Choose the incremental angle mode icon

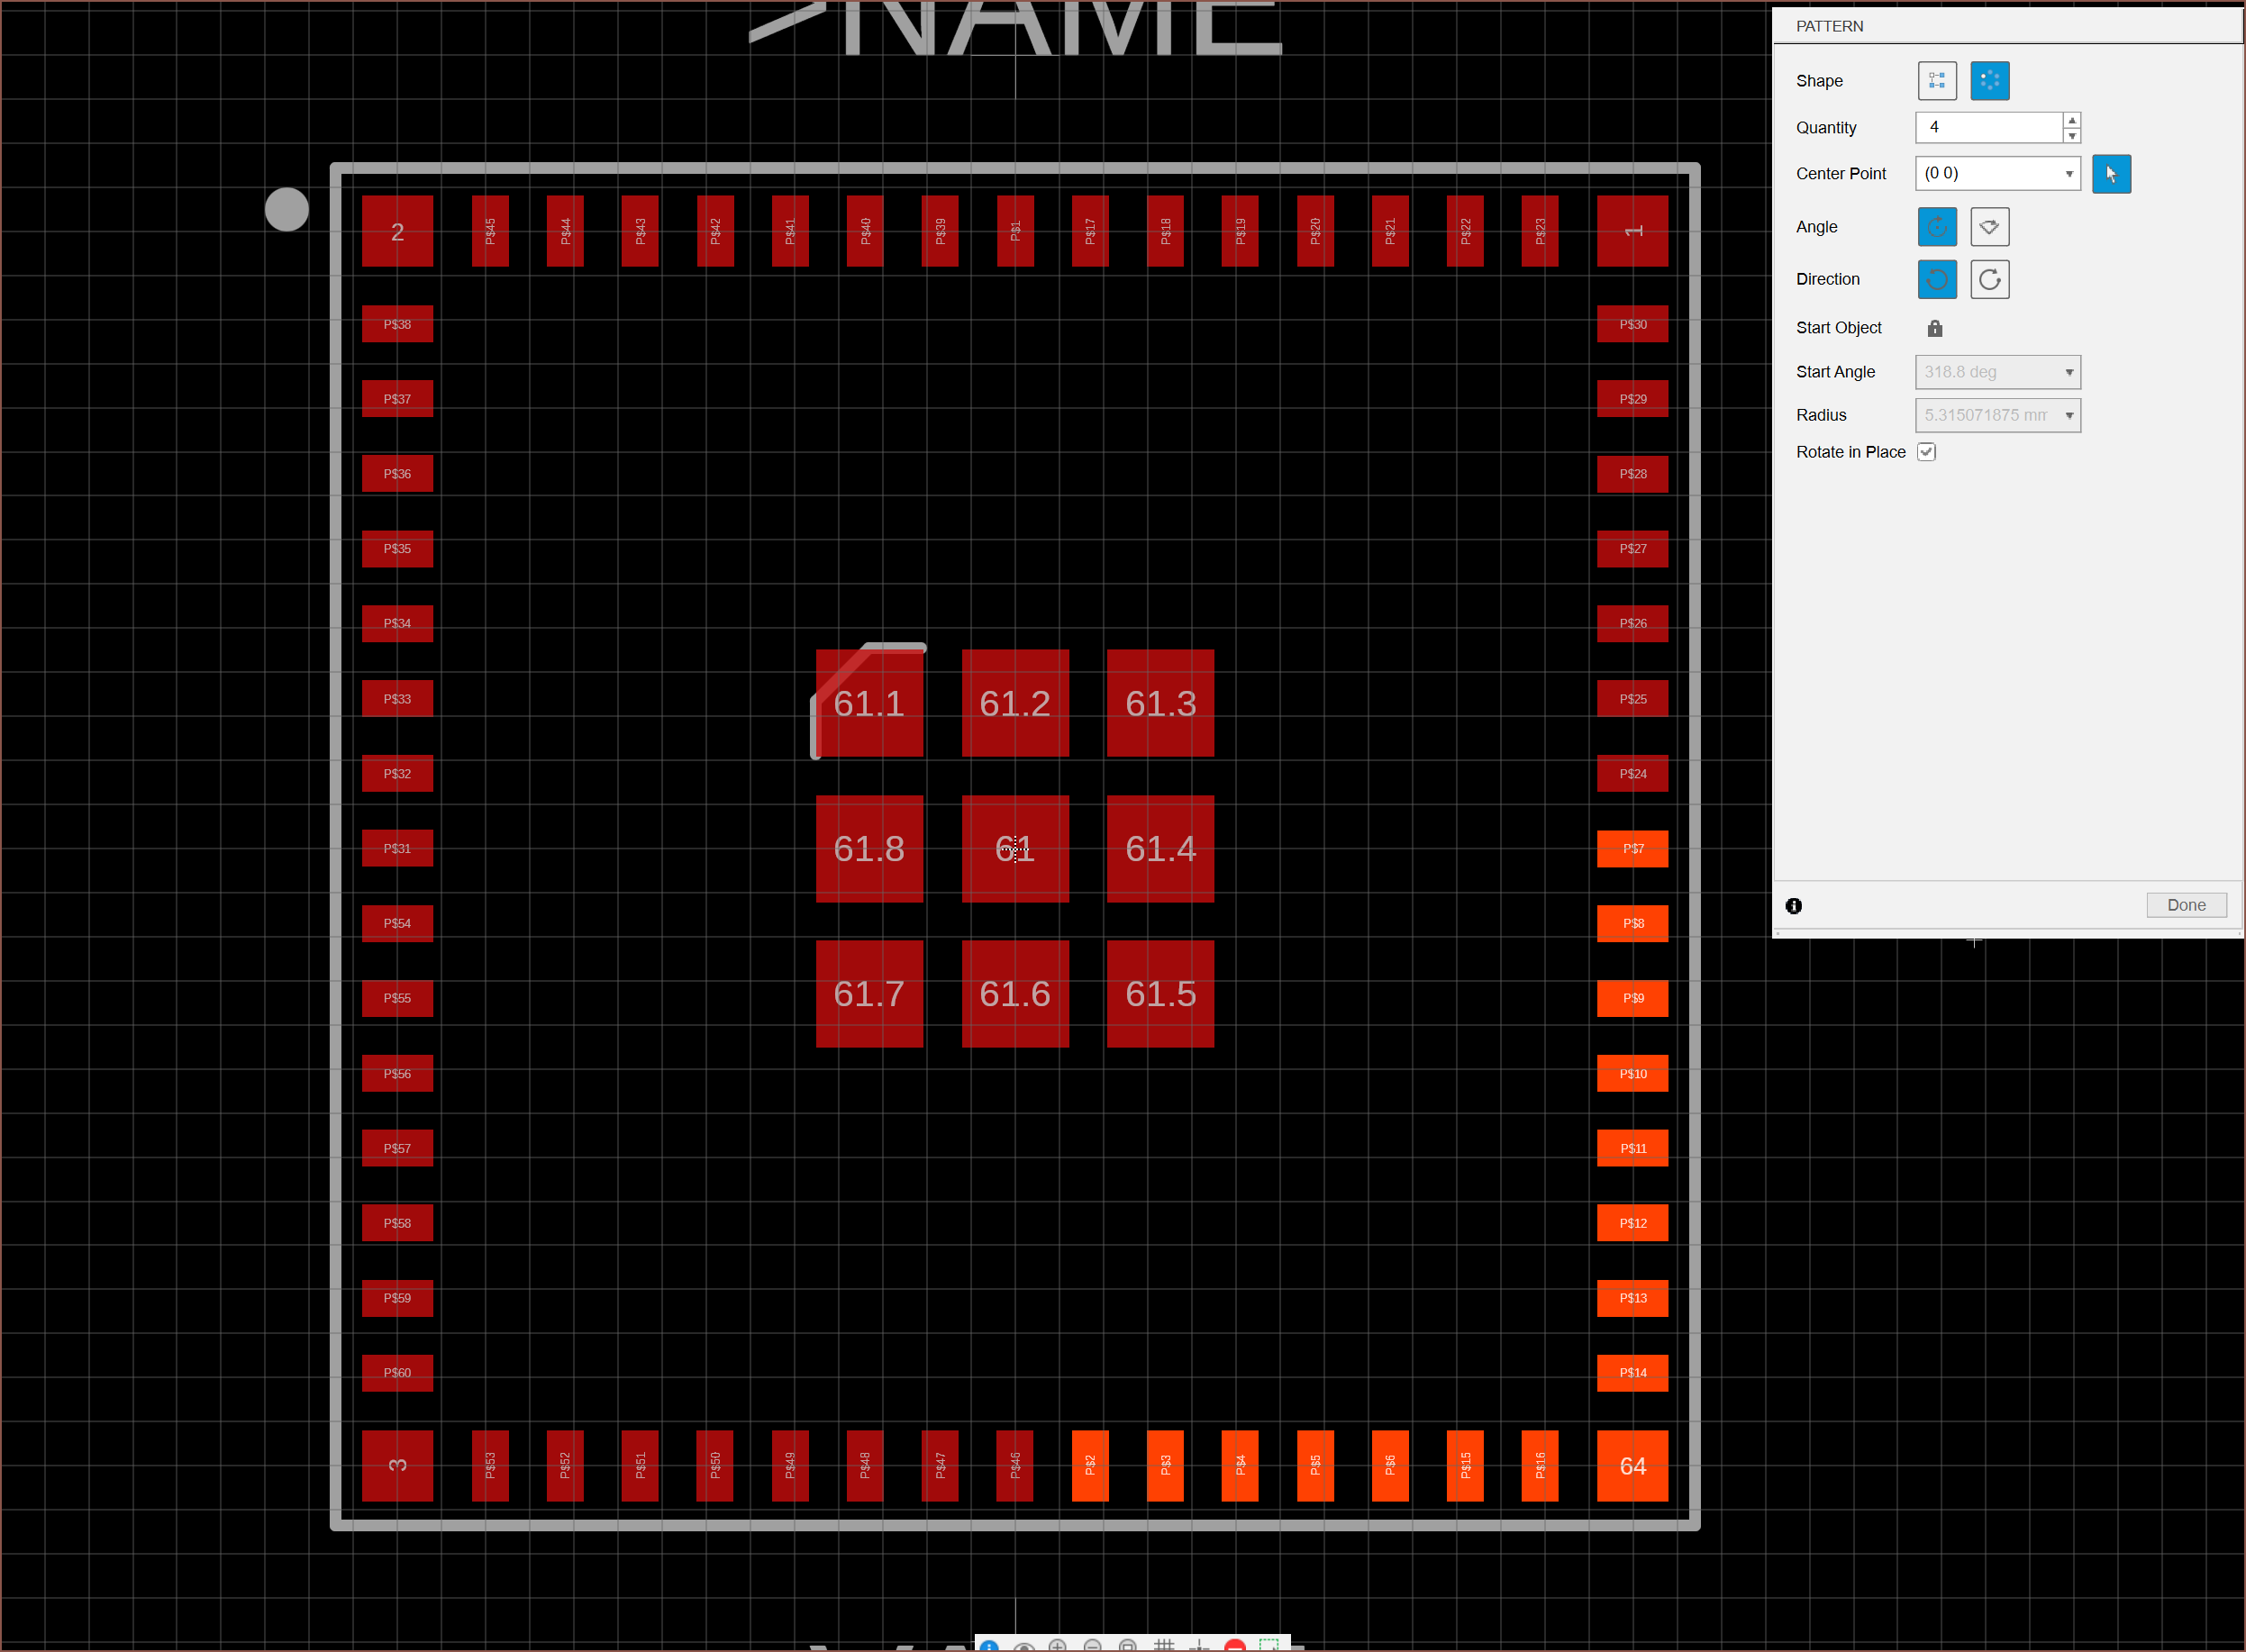point(1989,227)
